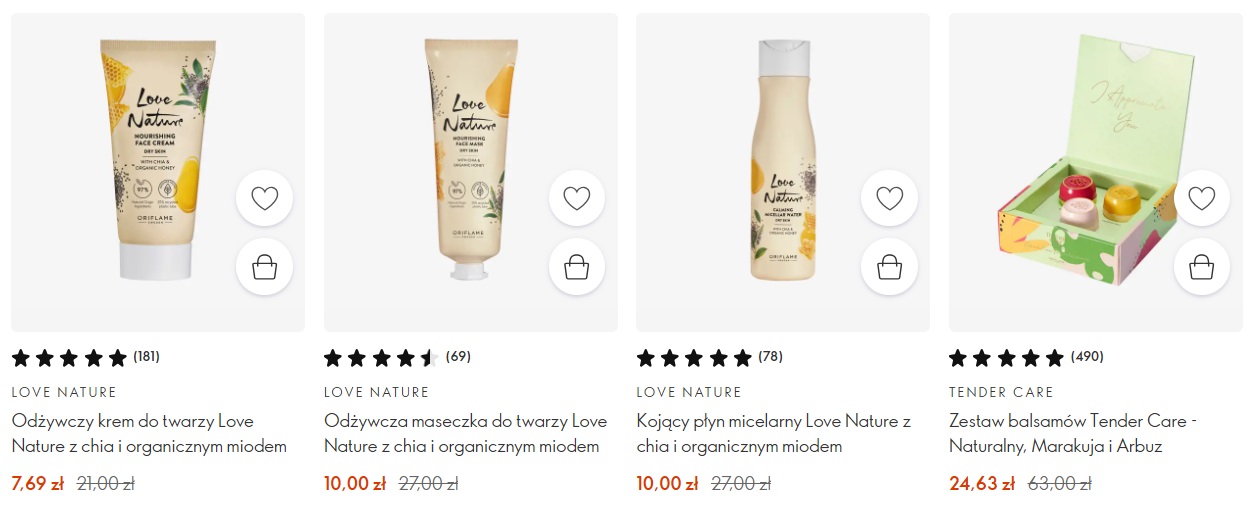Open 'Odżywczy krem do twarzy Love Nature' link

click(150, 434)
